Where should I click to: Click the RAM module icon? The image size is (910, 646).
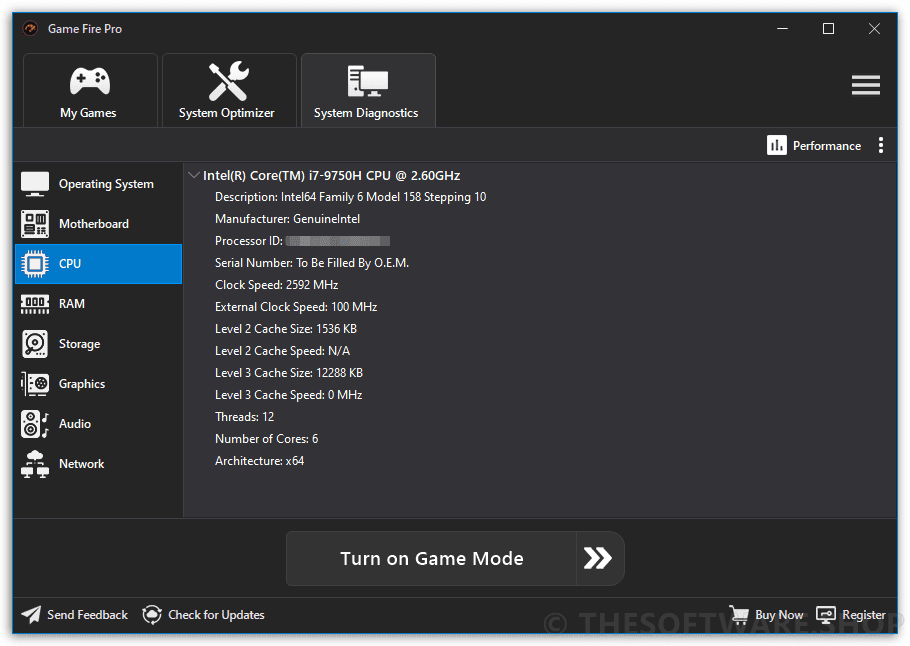coord(35,304)
